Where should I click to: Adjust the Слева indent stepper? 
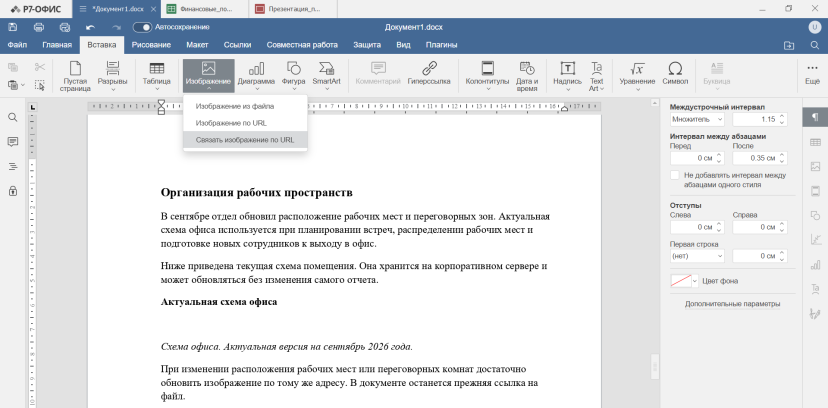(x=720, y=227)
